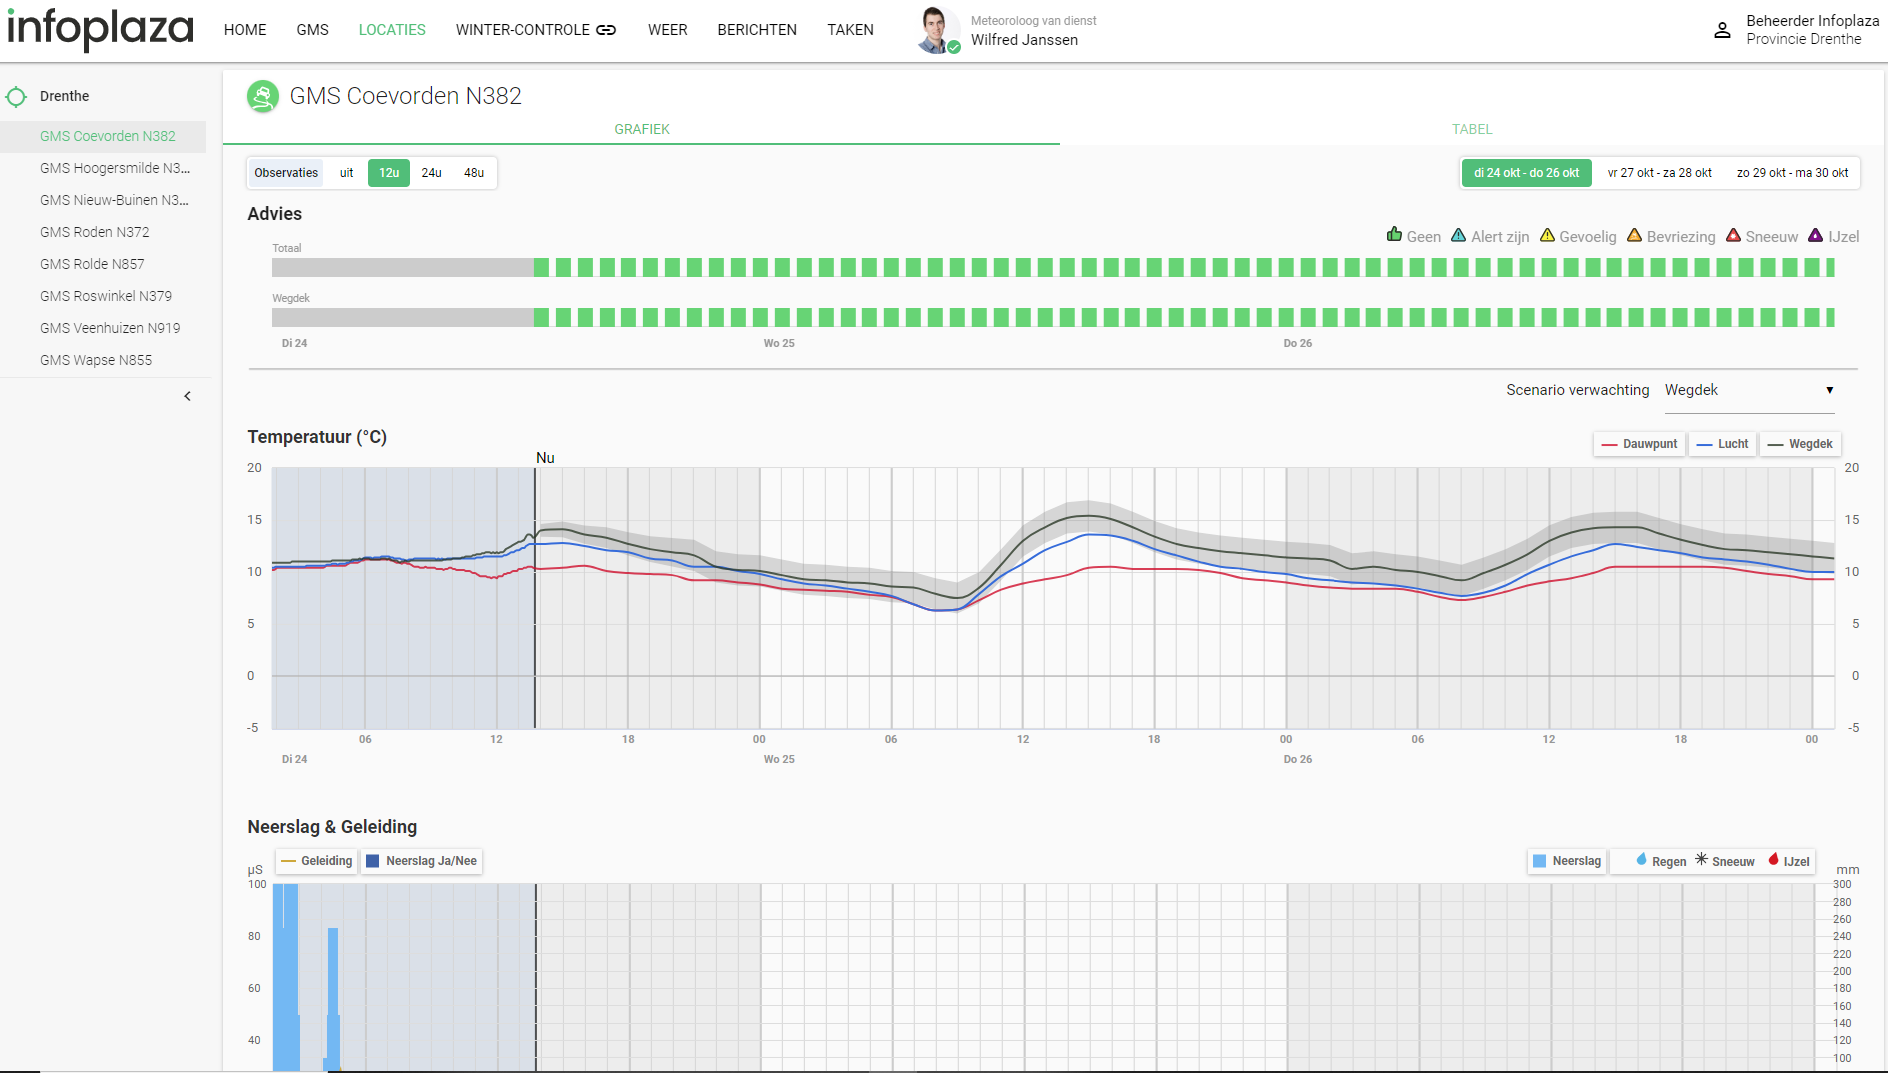Open the GMS menu
Image resolution: width=1888 pixels, height=1073 pixels.
[312, 30]
